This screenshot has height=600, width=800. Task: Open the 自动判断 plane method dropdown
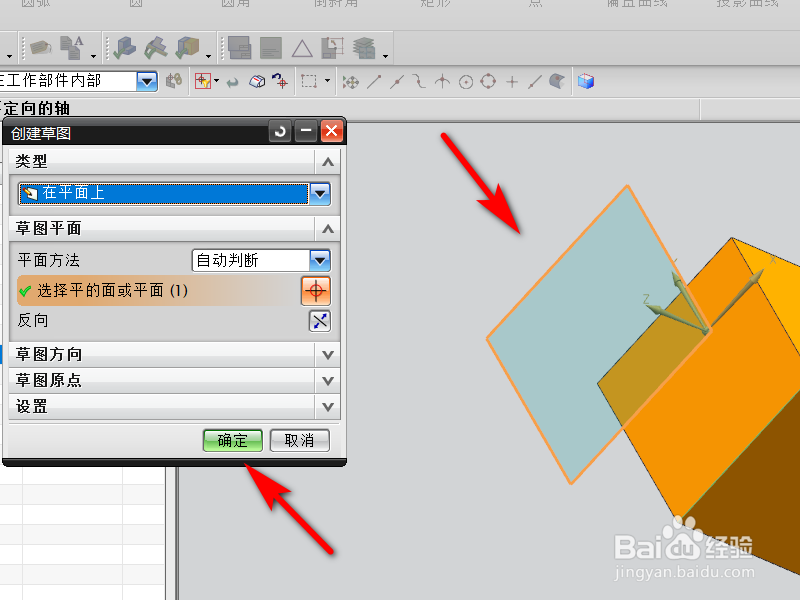tap(320, 261)
